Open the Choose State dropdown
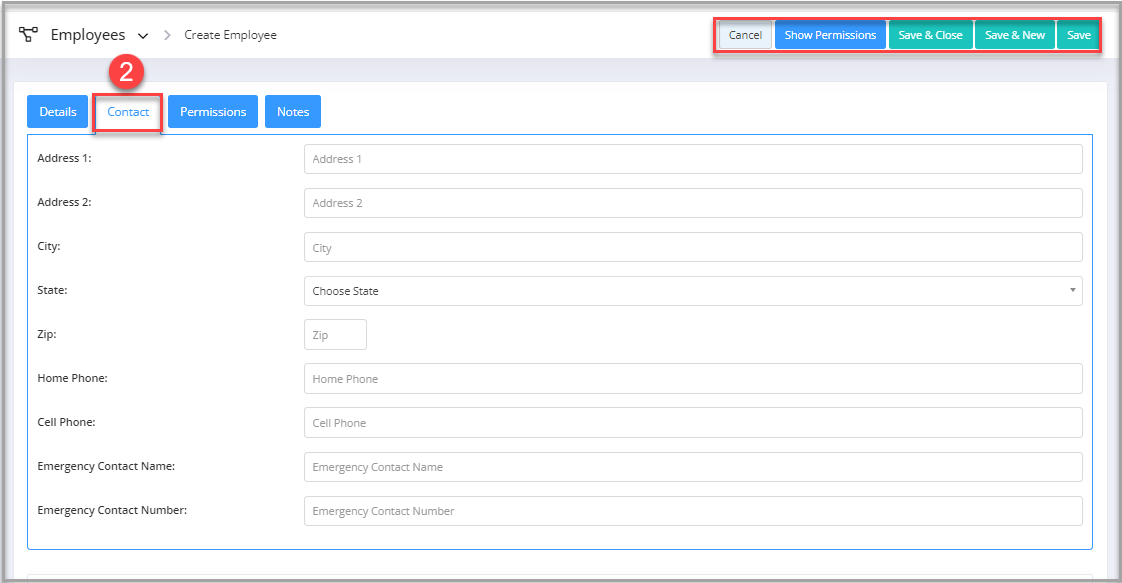Viewport: 1122px width, 583px height. 692,291
